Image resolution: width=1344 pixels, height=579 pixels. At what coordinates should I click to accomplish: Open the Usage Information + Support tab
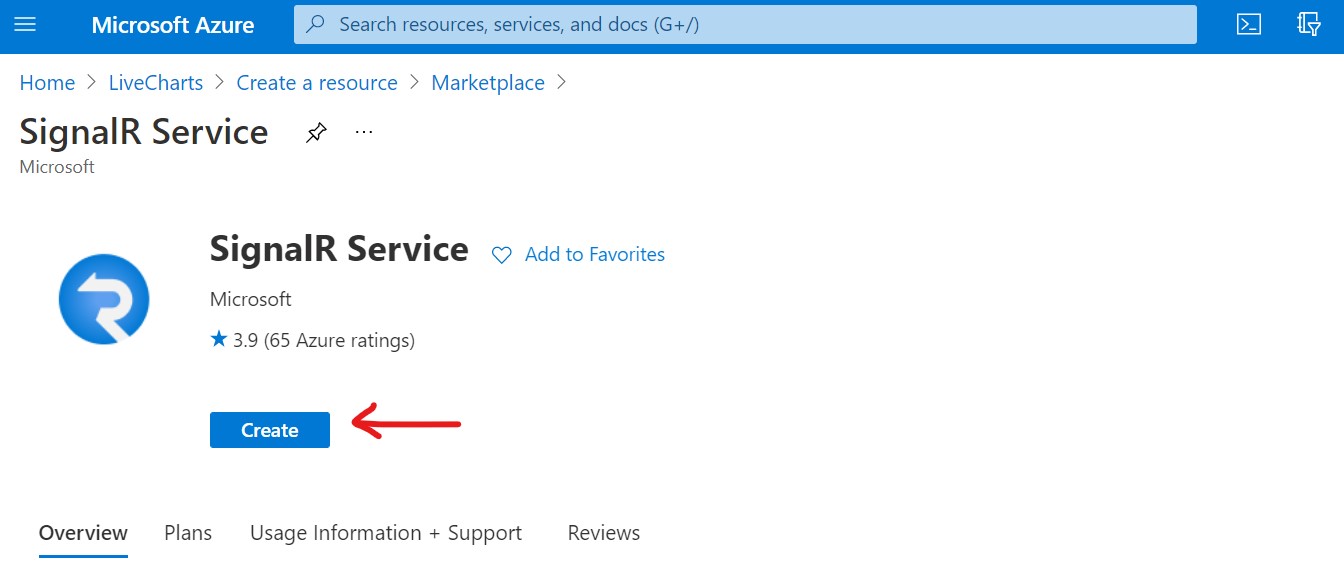[x=386, y=533]
